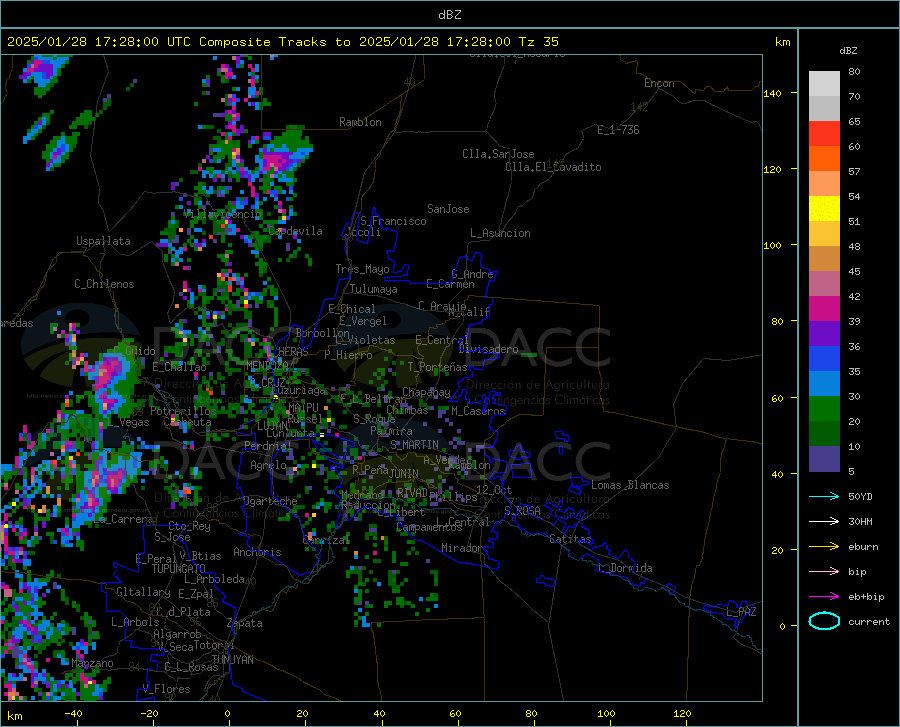The image size is (900, 727).
Task: Click the MENDOZA city label
Action: pyautogui.click(x=267, y=366)
